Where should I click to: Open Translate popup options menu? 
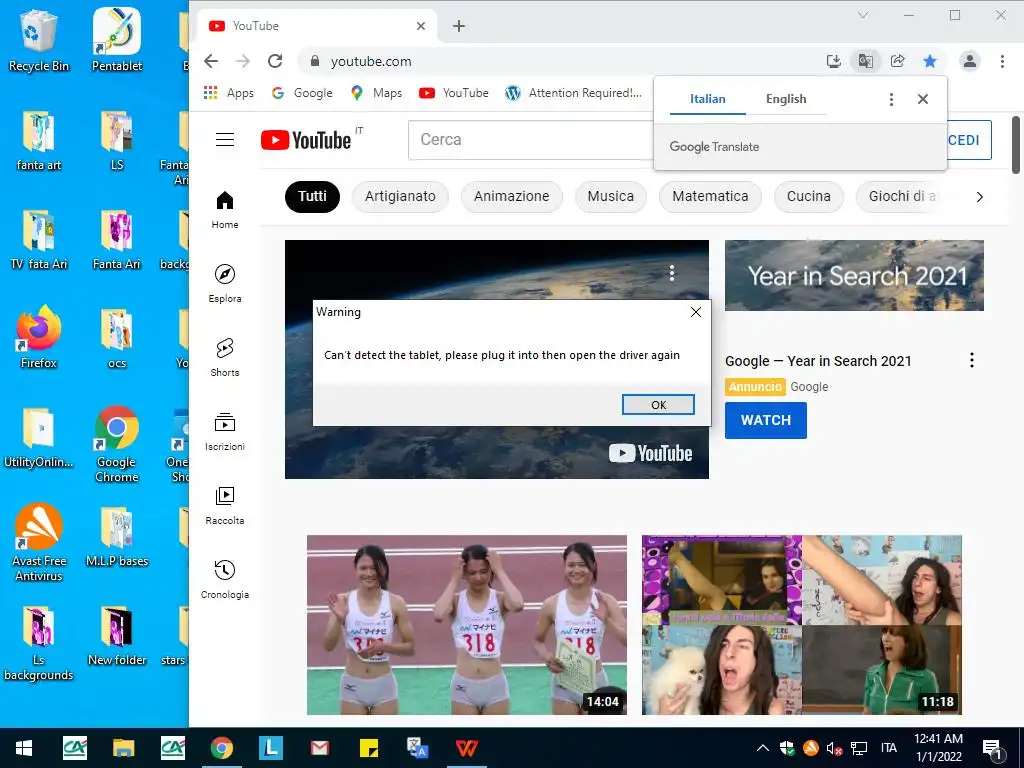pyautogui.click(x=891, y=99)
